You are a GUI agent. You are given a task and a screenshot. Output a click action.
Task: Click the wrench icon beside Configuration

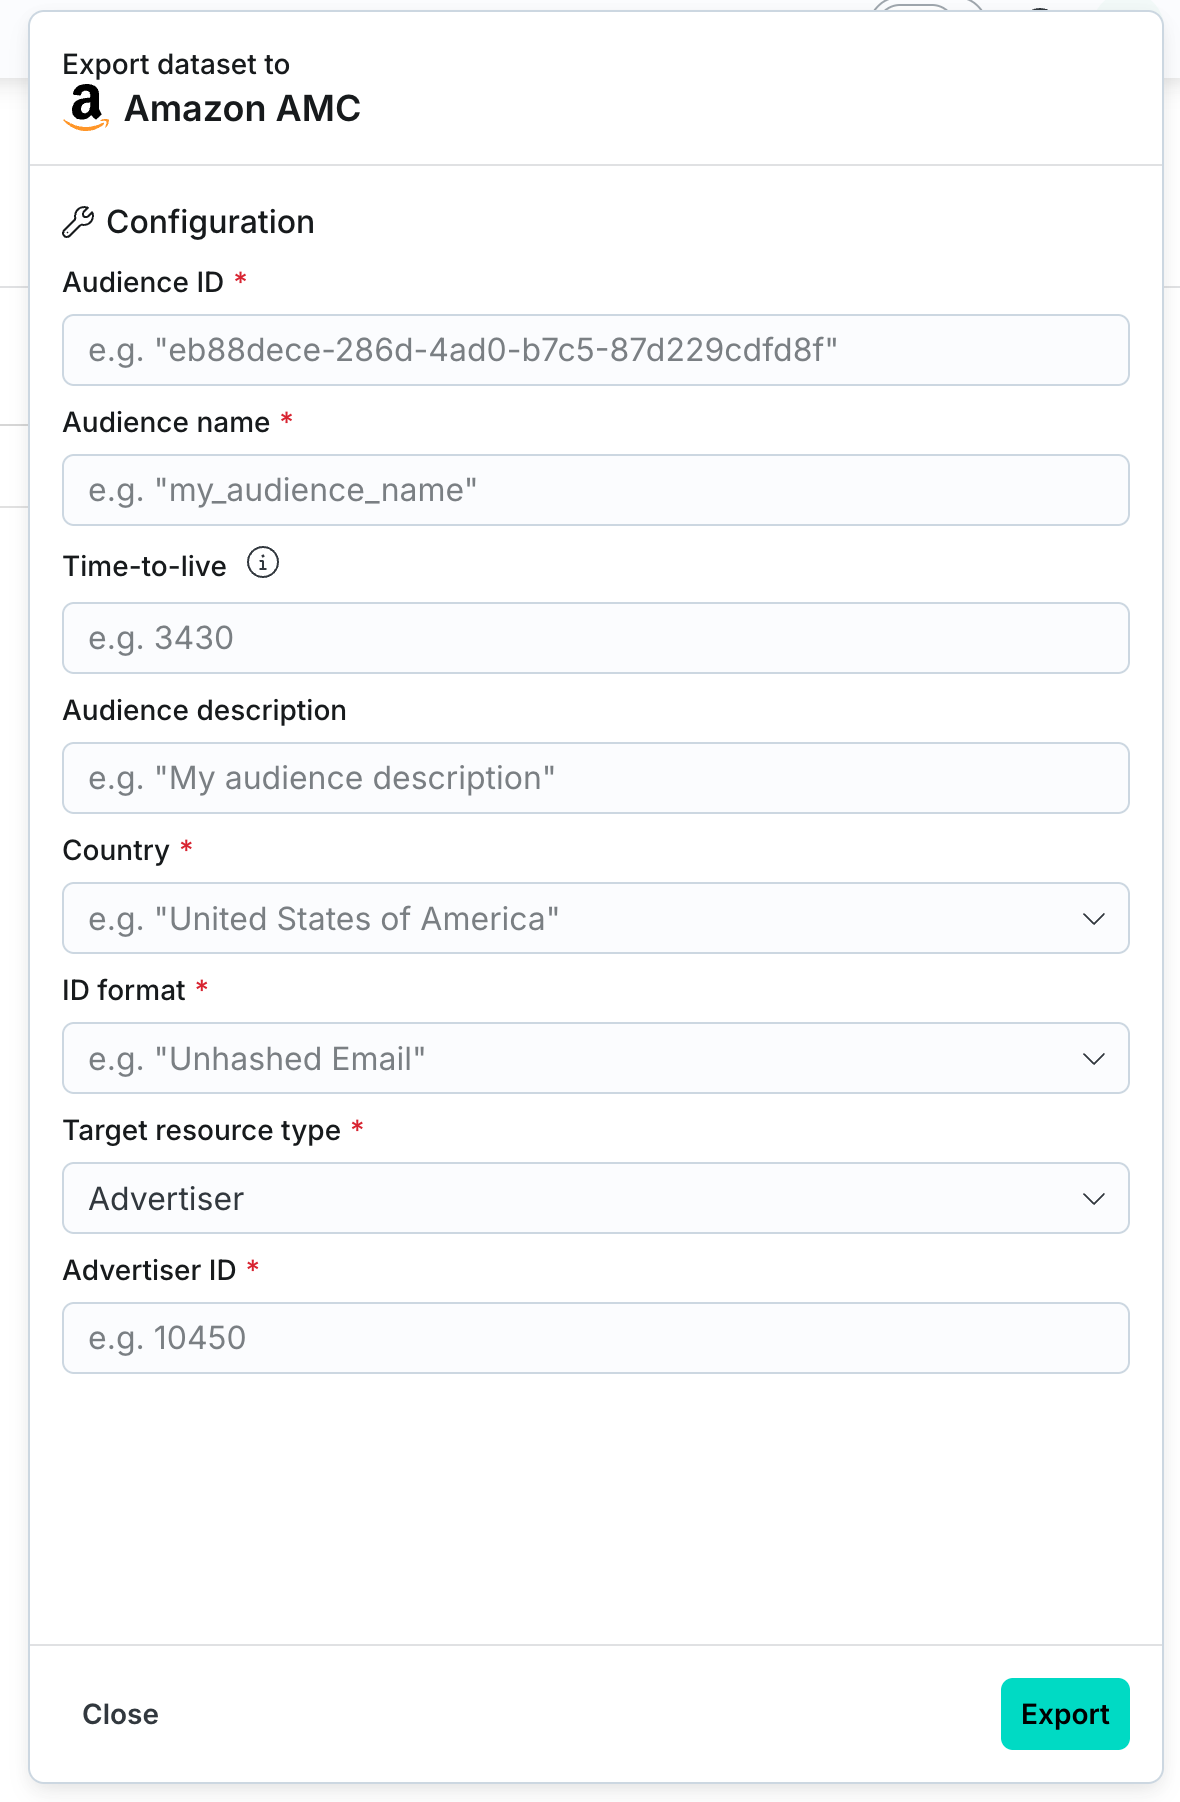coord(78,222)
